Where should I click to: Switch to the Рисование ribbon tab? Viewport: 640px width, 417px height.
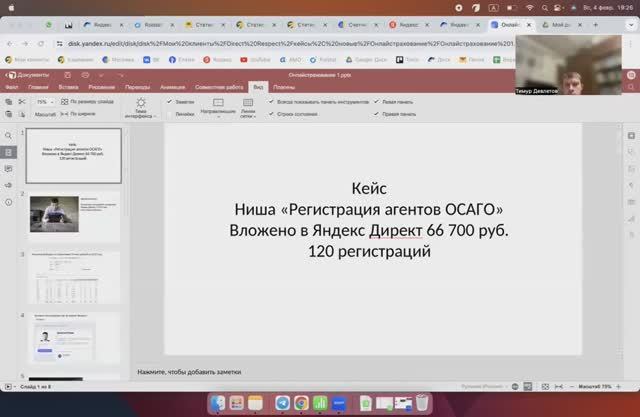102,87
